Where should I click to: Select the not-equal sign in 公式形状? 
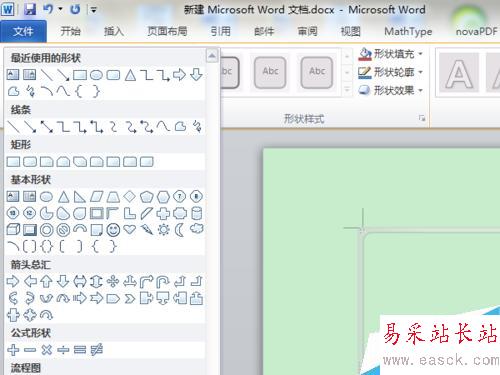click(97, 350)
